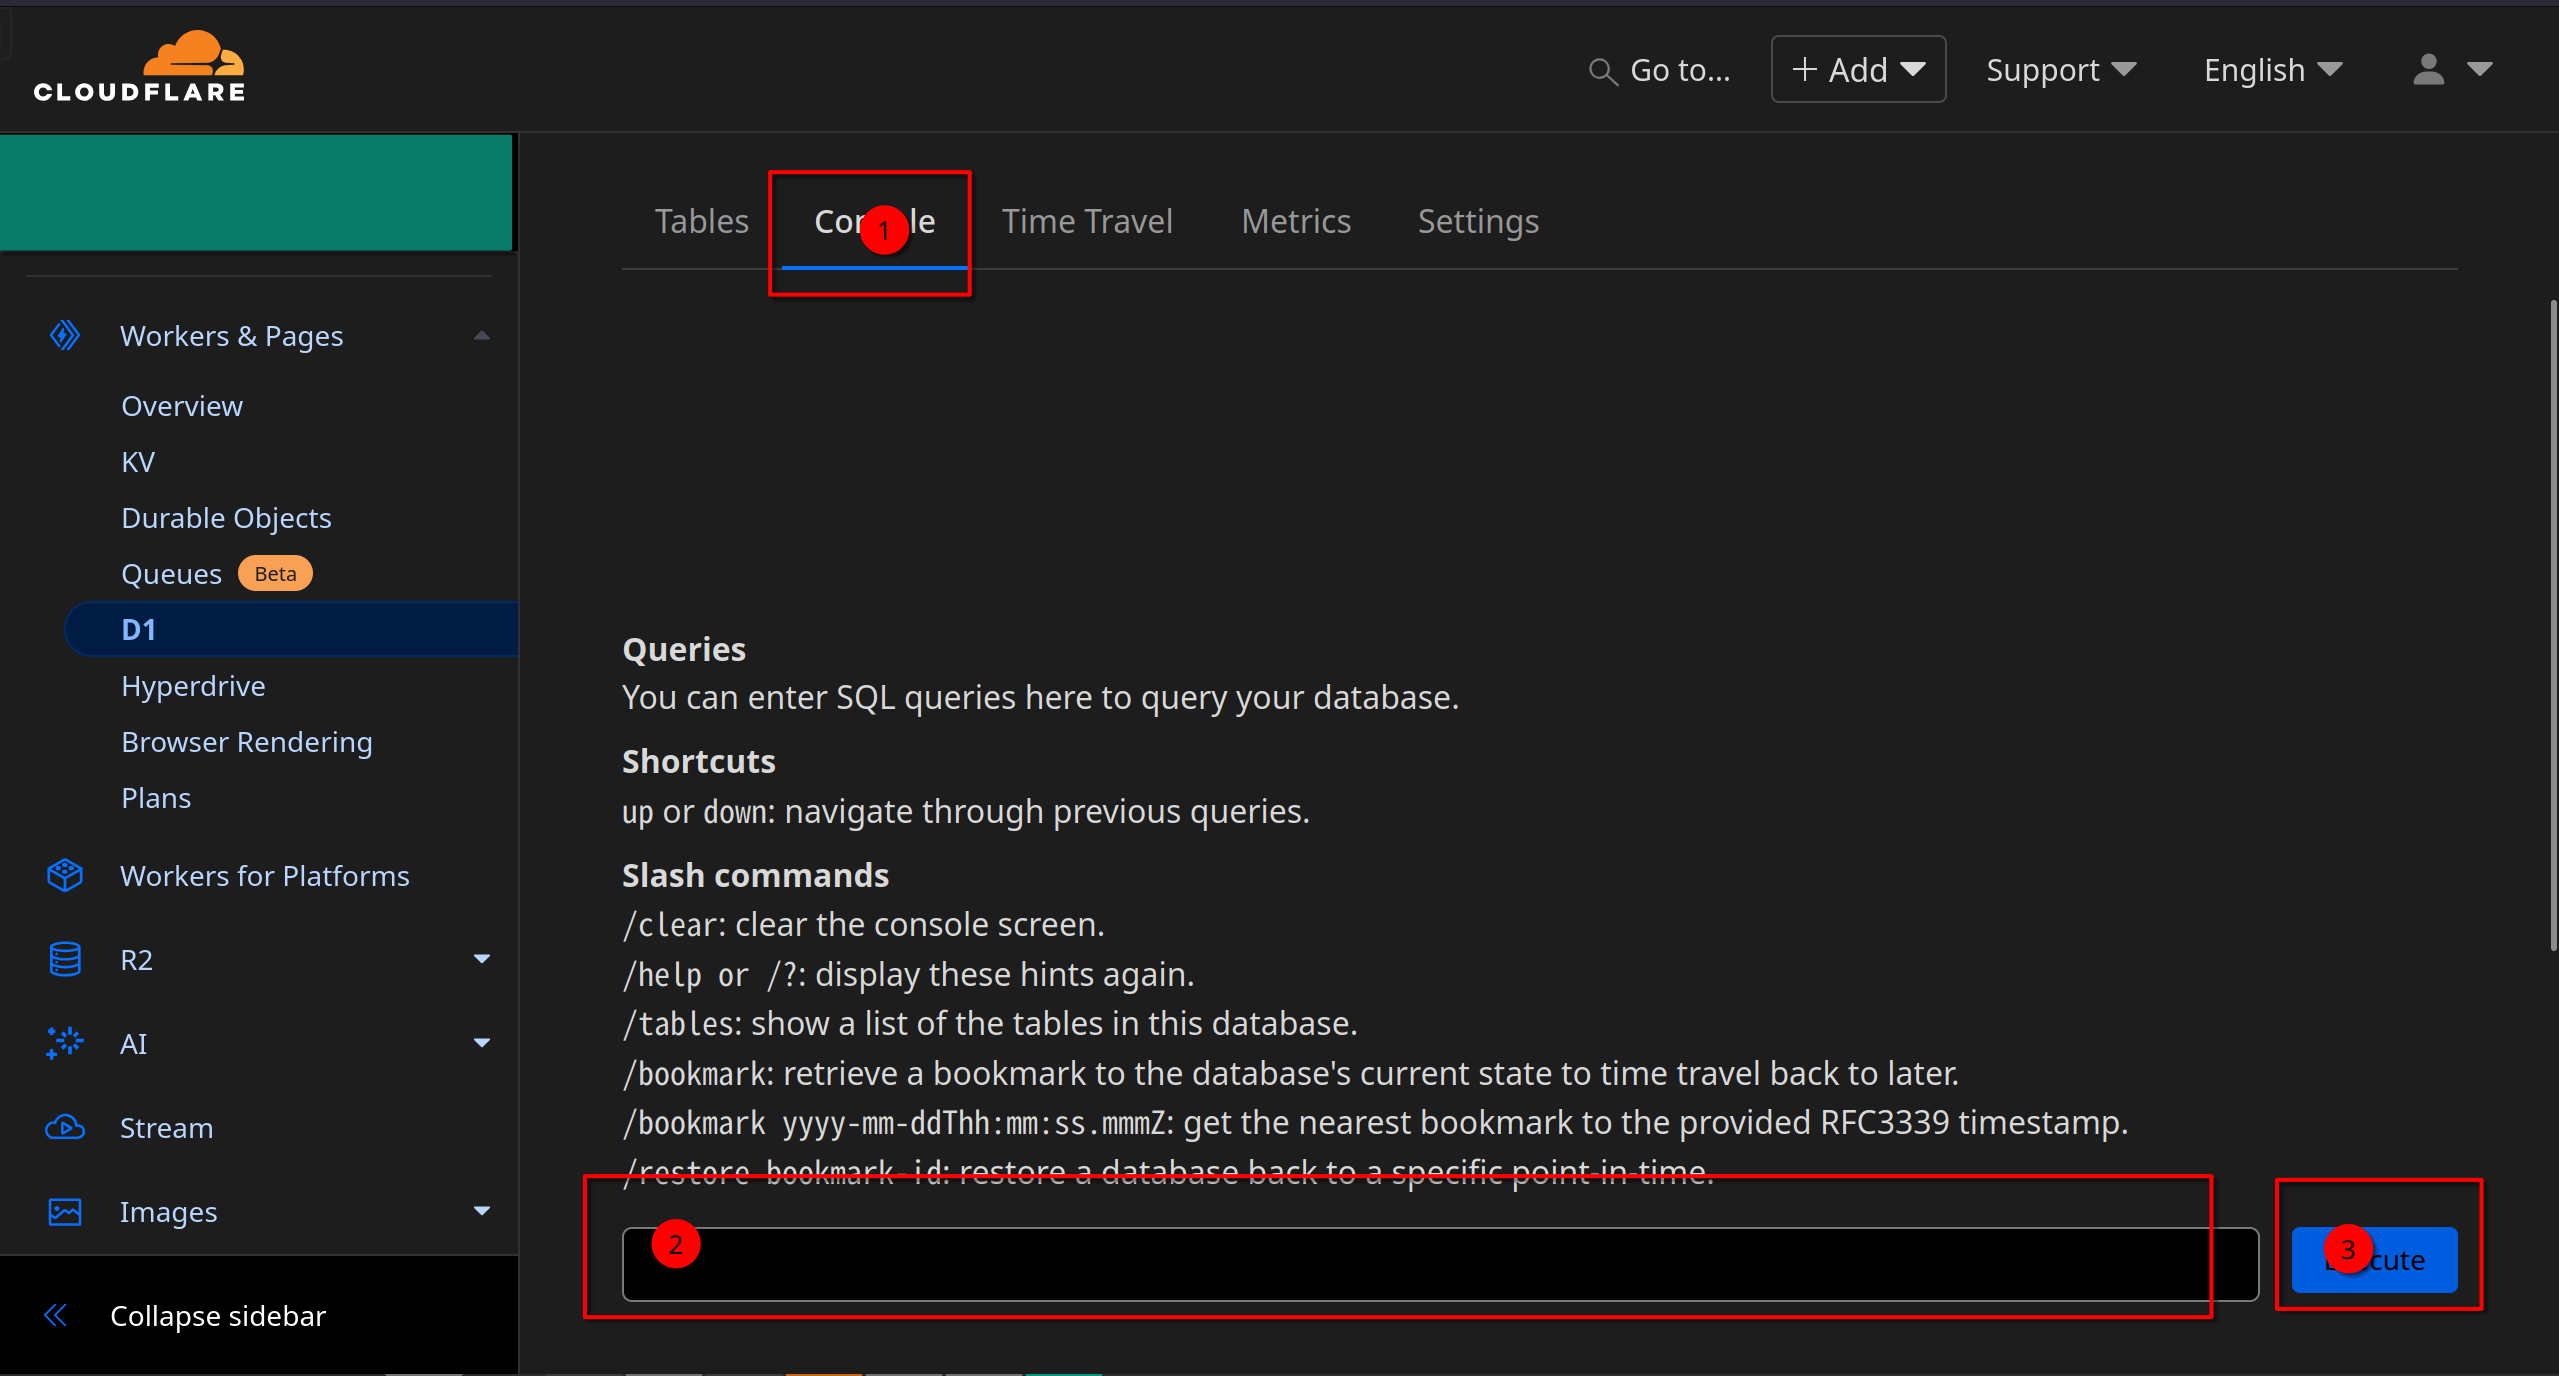The image size is (2559, 1376).
Task: Switch to the Time Travel tab
Action: point(1087,221)
